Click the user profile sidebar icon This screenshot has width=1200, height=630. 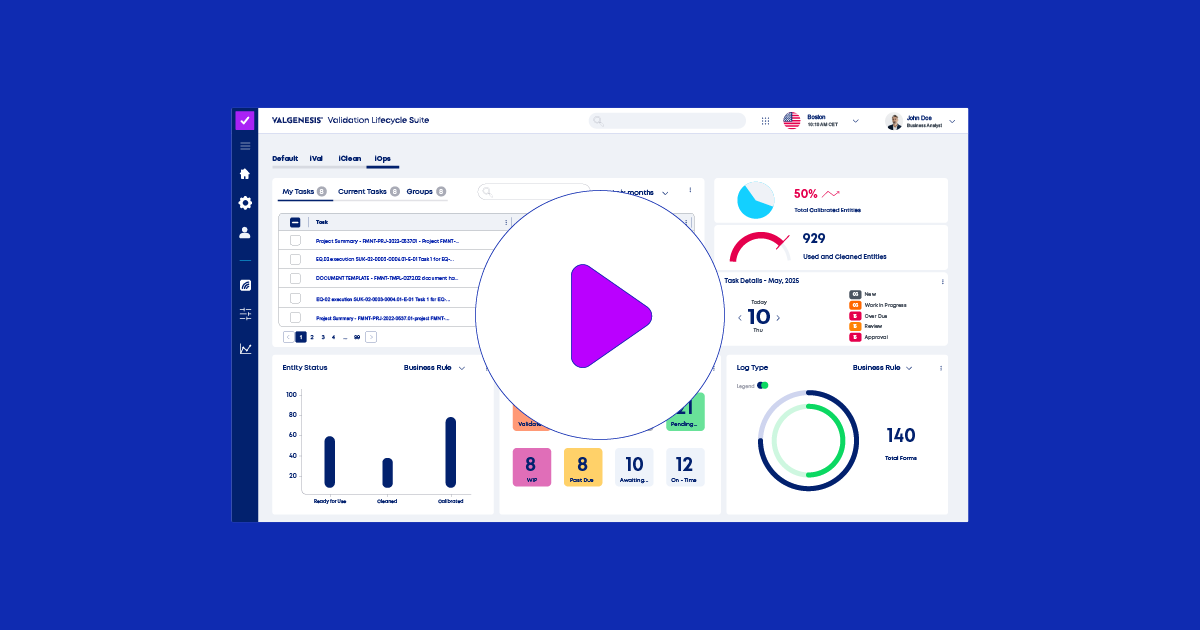pos(245,232)
